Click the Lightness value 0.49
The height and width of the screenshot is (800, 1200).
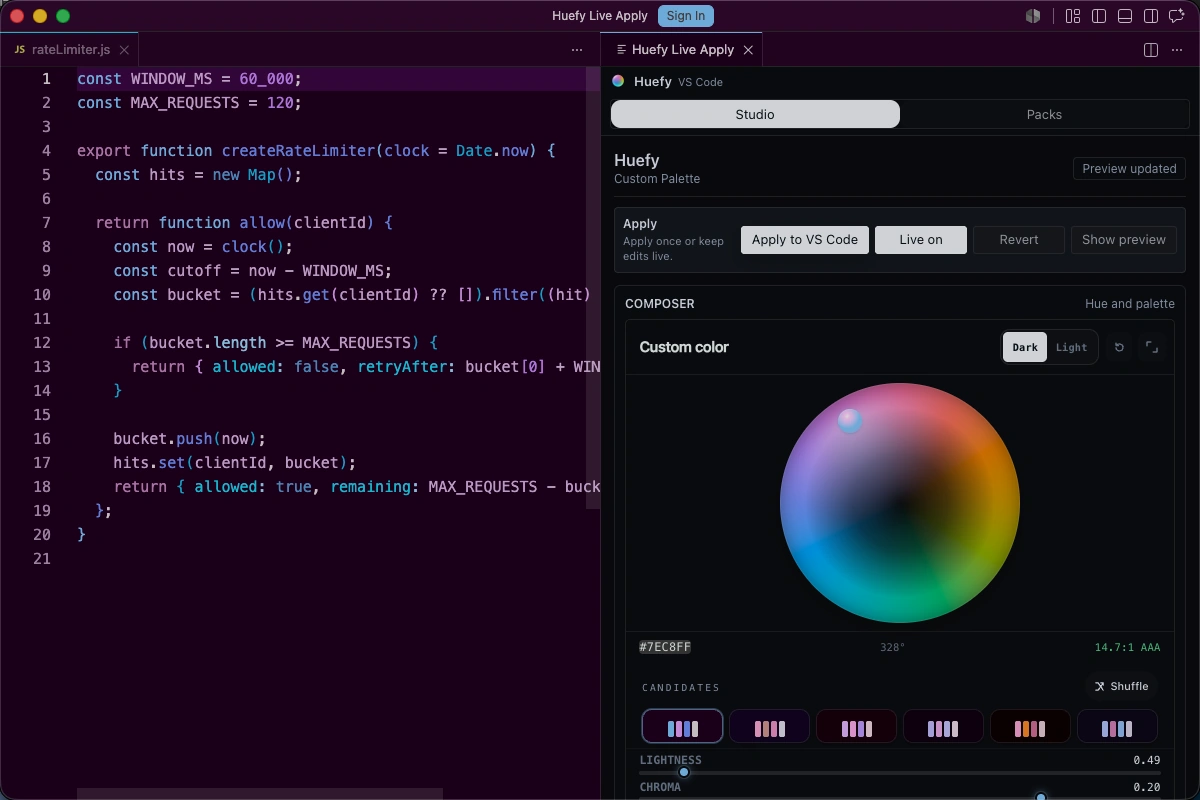coord(1147,760)
